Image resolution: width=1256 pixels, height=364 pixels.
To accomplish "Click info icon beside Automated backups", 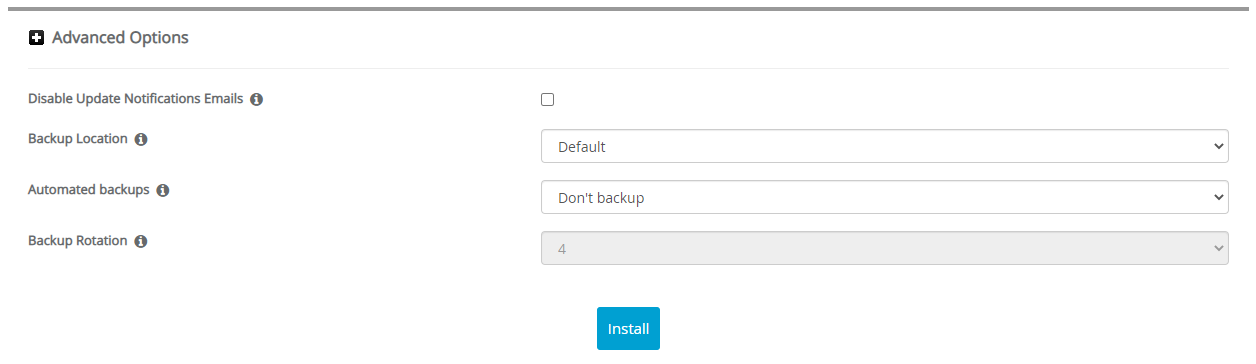I will (163, 190).
